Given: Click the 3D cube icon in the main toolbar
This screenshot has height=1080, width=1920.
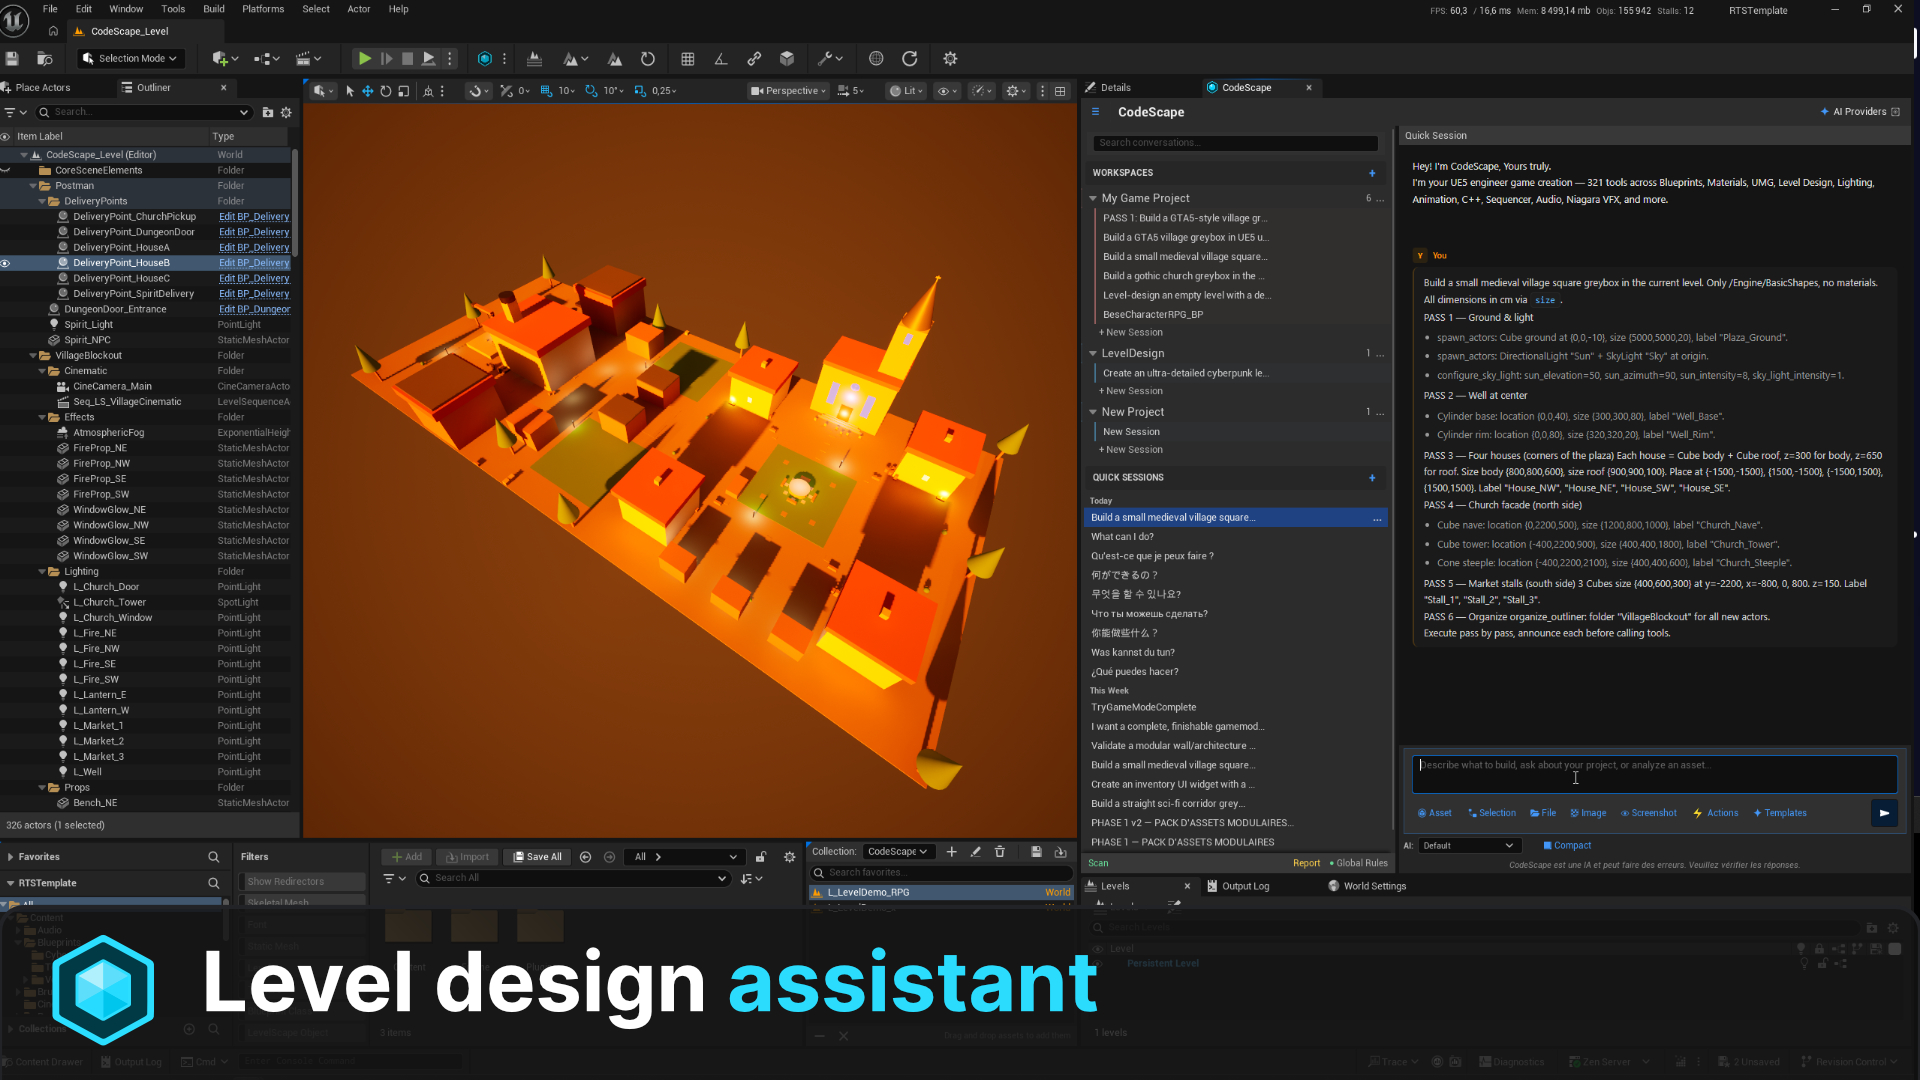Looking at the screenshot, I should coord(787,59).
